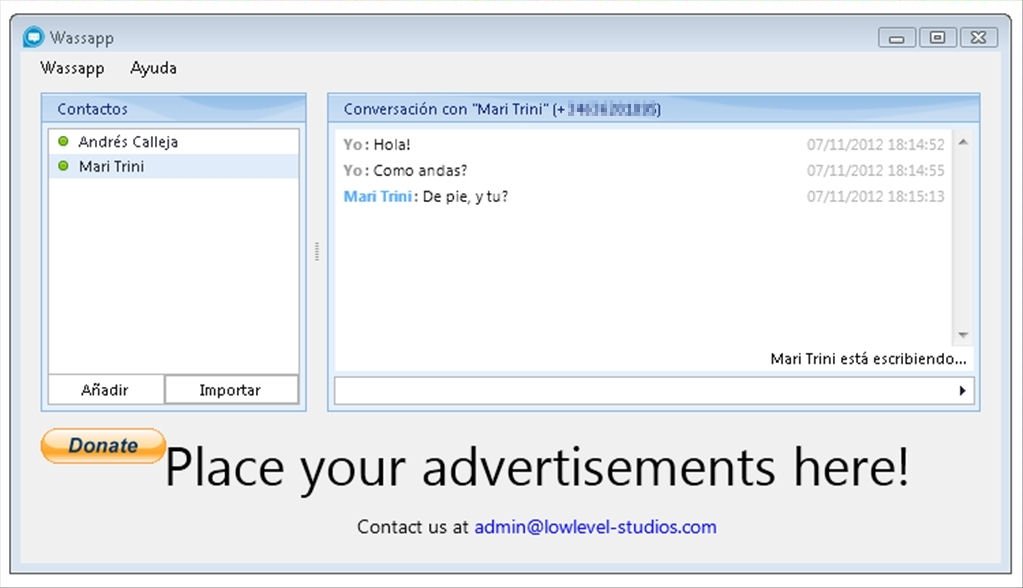Click the timestamp 07/11/2012 18:14:55
The height and width of the screenshot is (588, 1023).
[876, 171]
